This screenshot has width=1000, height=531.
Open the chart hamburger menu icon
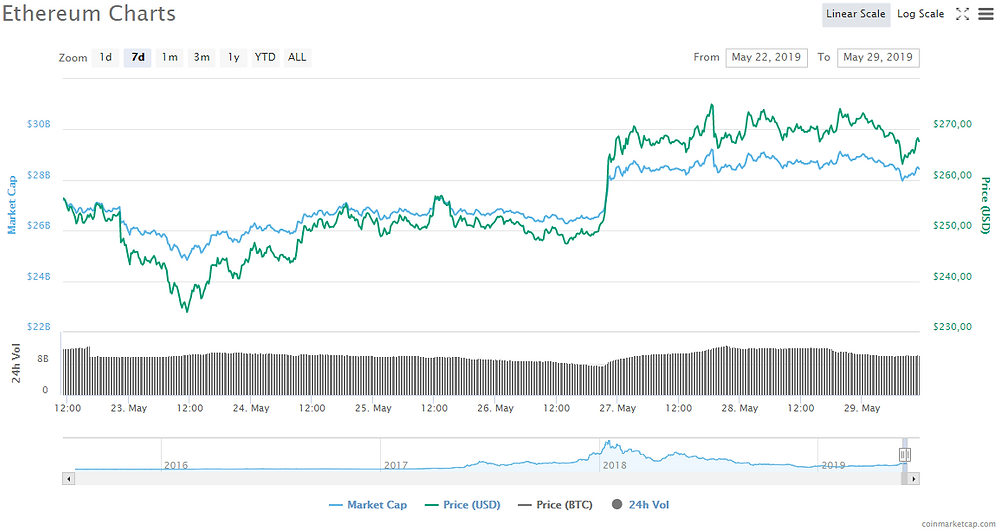pos(985,14)
